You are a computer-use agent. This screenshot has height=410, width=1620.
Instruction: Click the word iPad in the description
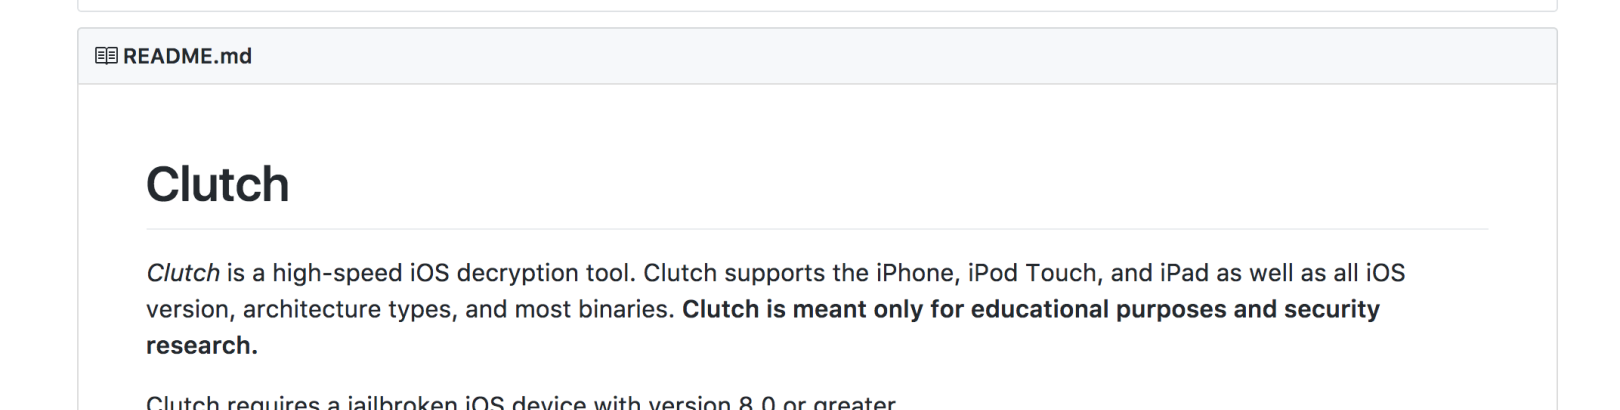pyautogui.click(x=1184, y=273)
